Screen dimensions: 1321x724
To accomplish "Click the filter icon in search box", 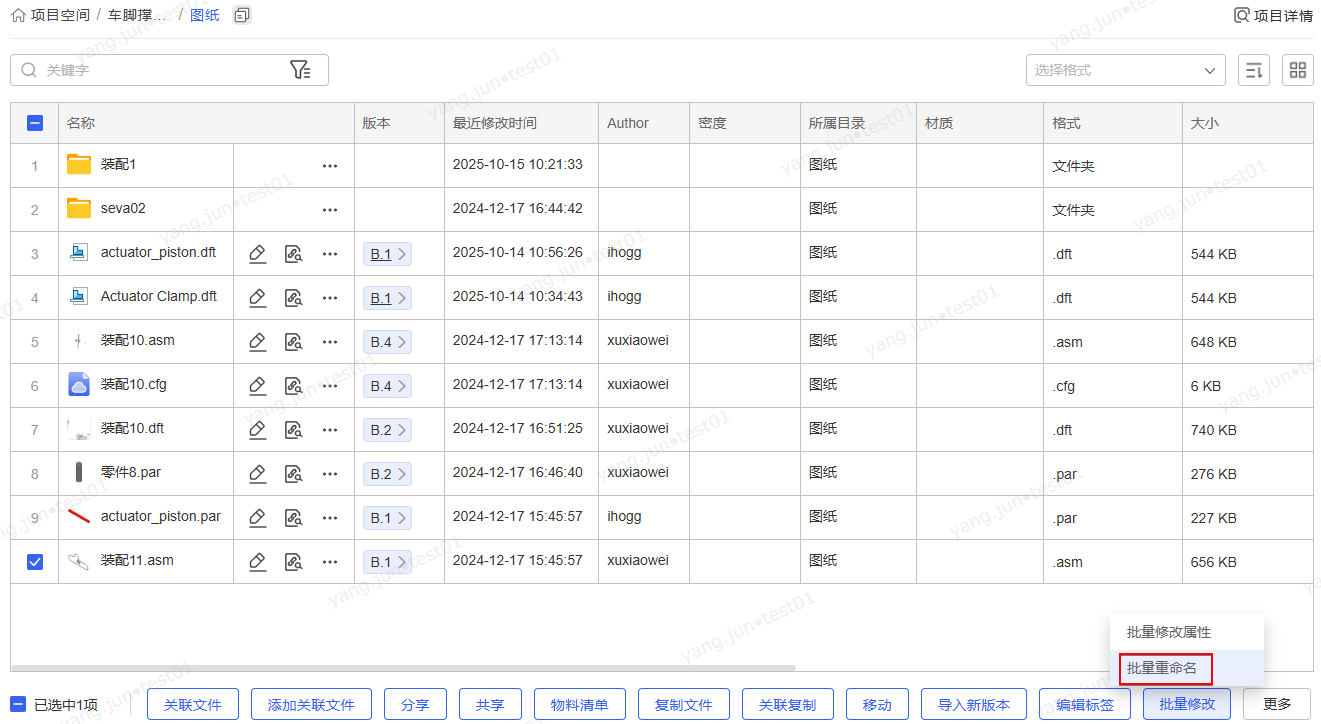I will pos(300,70).
